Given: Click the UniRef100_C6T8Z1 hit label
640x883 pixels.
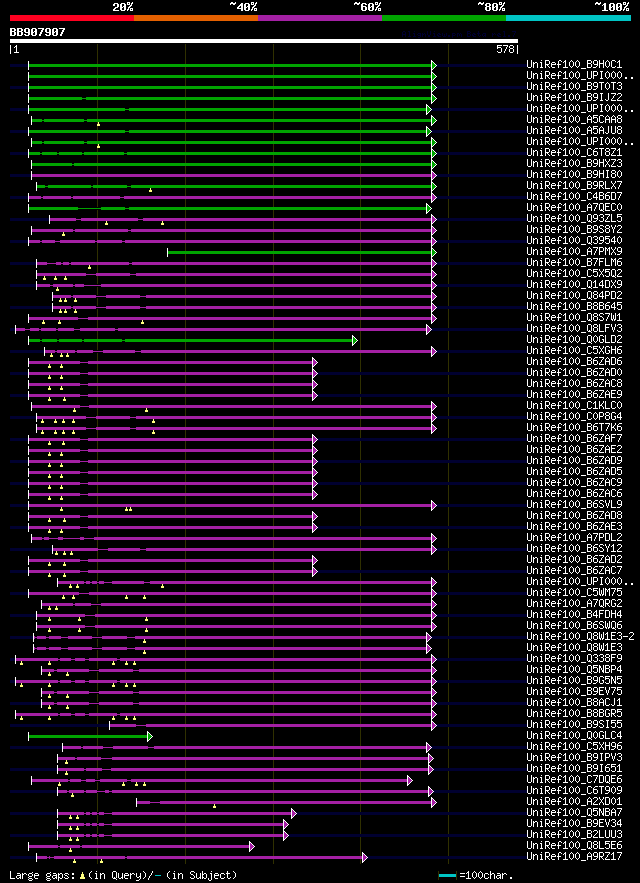Looking at the screenshot, I should (574, 153).
